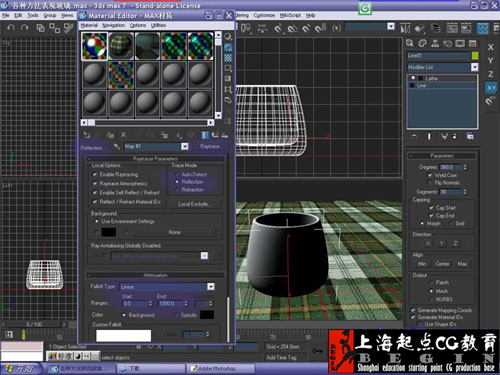Click the Start range input field
The width and height of the screenshot is (500, 375).
pyautogui.click(x=134, y=303)
